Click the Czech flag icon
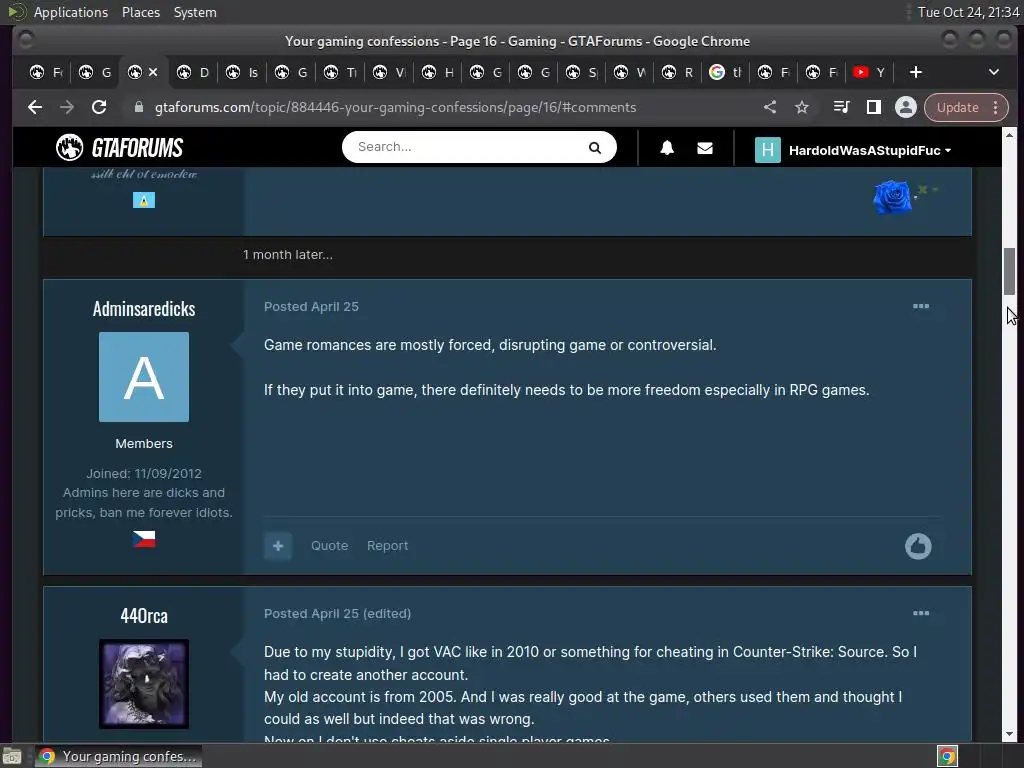Screen dimensions: 1024x768 tap(144, 539)
